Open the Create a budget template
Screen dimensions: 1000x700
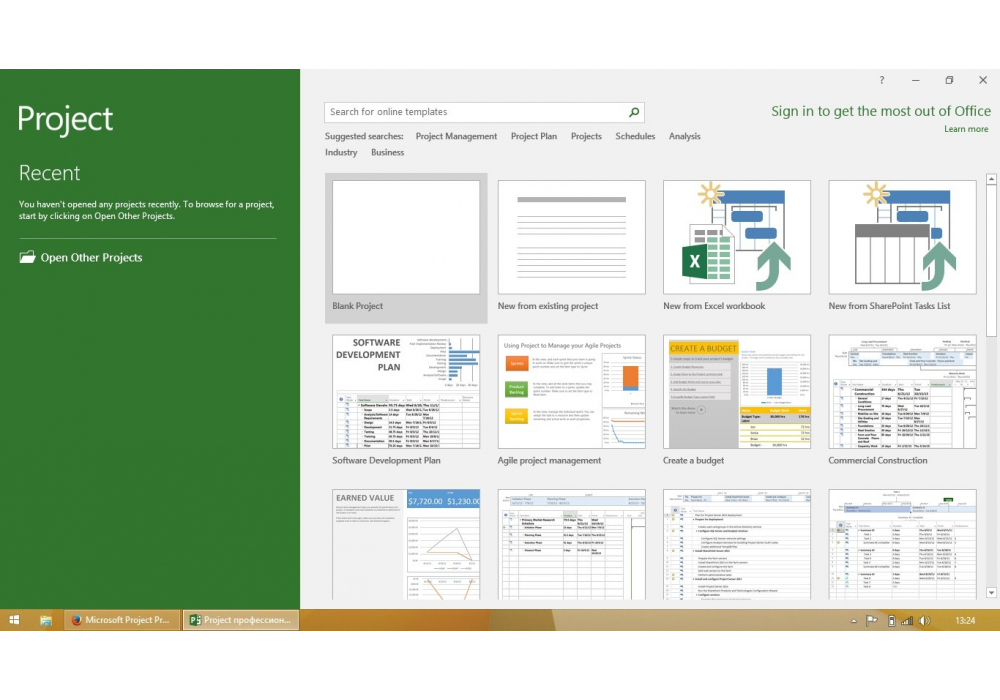coord(737,400)
